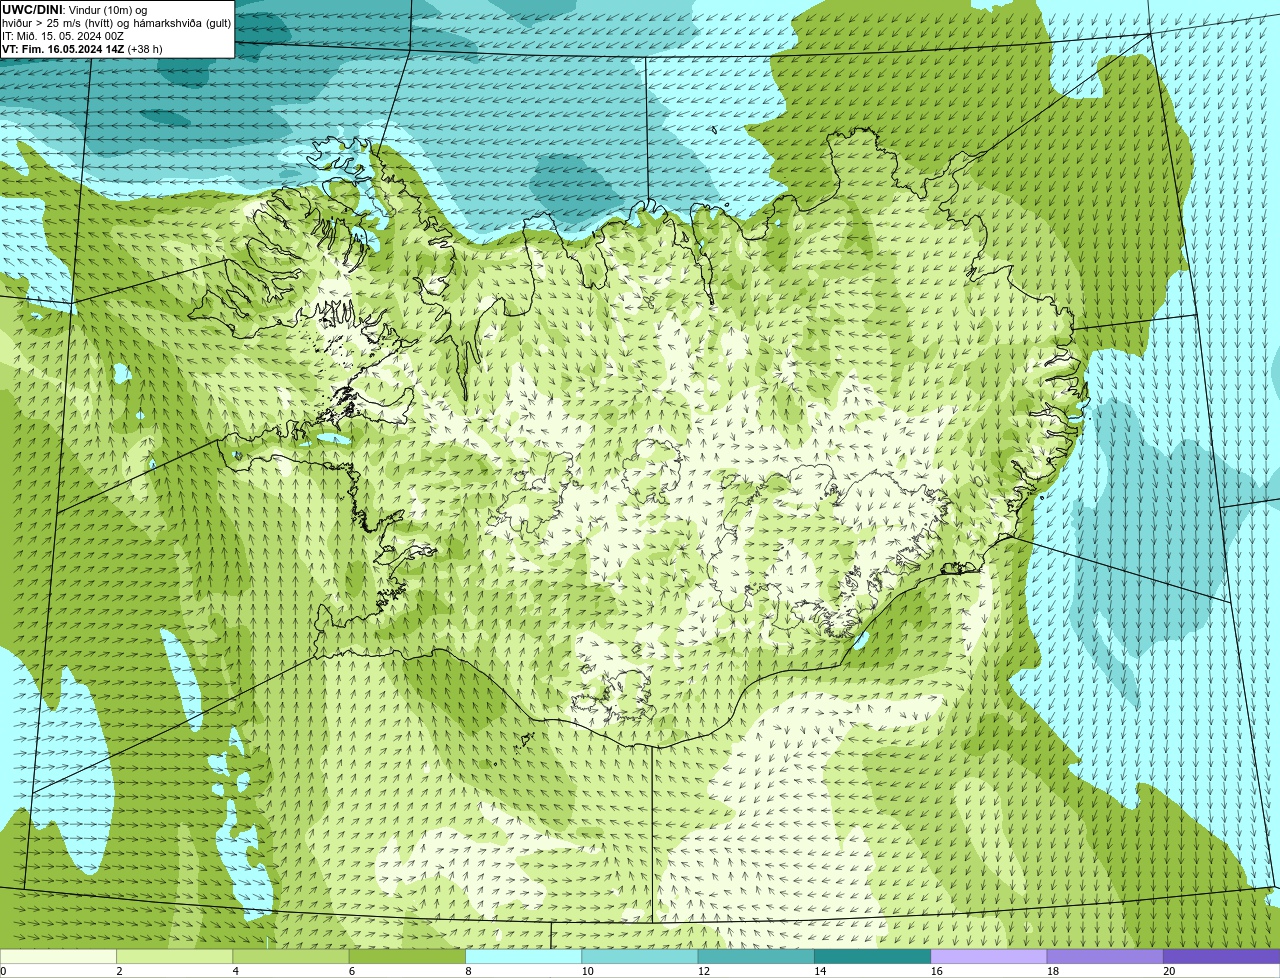Click the medium teal 12–14 m/s legend swatch
Viewport: 1280px width, 978px height.
pyautogui.click(x=757, y=956)
